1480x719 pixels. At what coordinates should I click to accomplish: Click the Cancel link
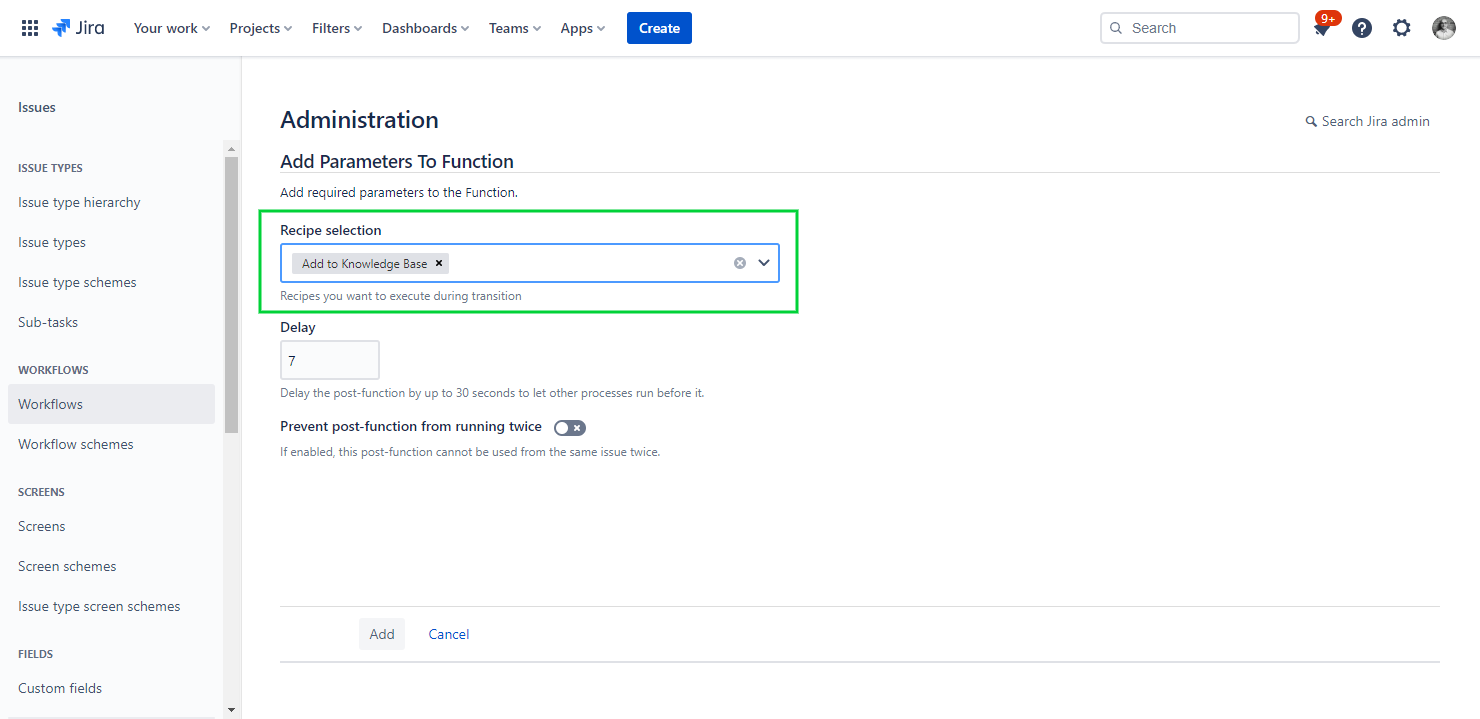tap(449, 634)
